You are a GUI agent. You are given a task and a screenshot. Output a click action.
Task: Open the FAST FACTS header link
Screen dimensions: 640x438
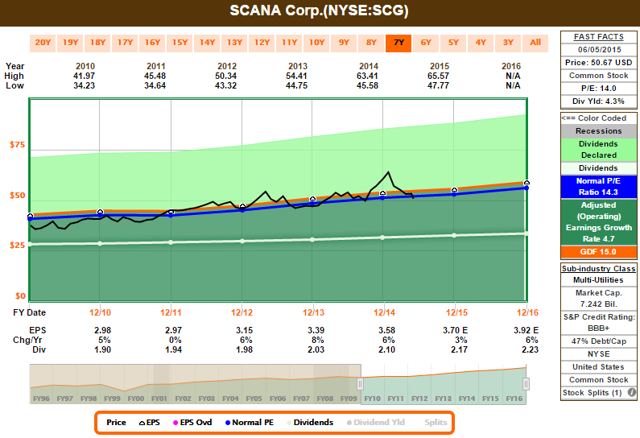[598, 37]
